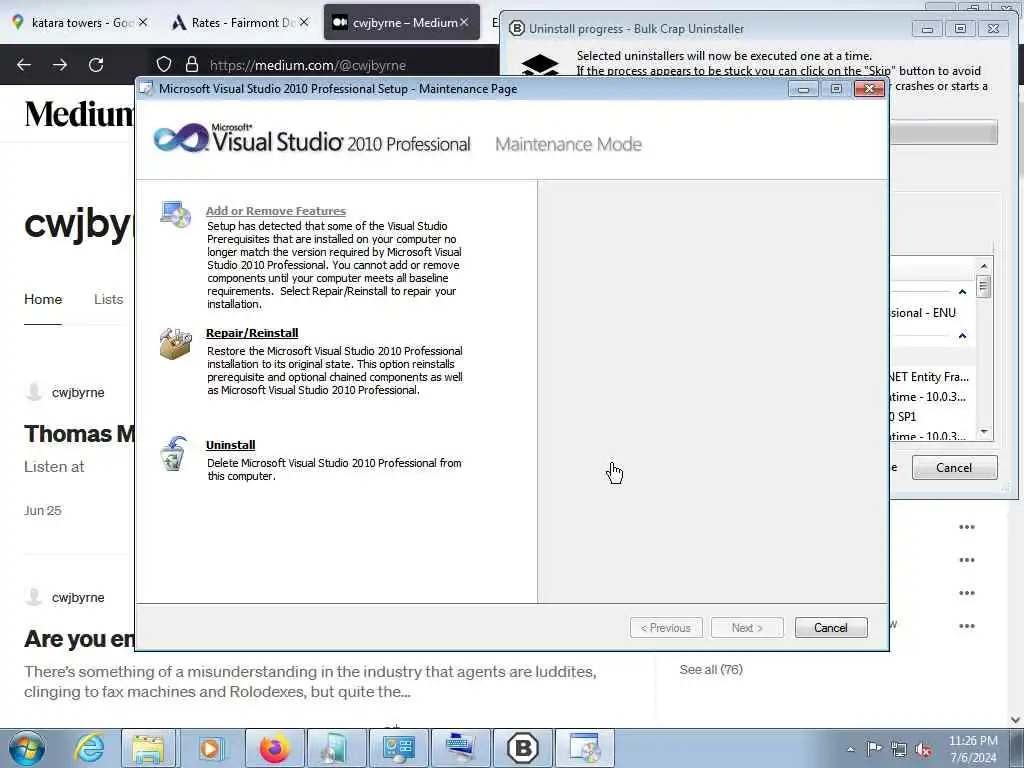Click the uninstaller list scrollbar down arrow
Viewport: 1024px width, 768px height.
984,432
